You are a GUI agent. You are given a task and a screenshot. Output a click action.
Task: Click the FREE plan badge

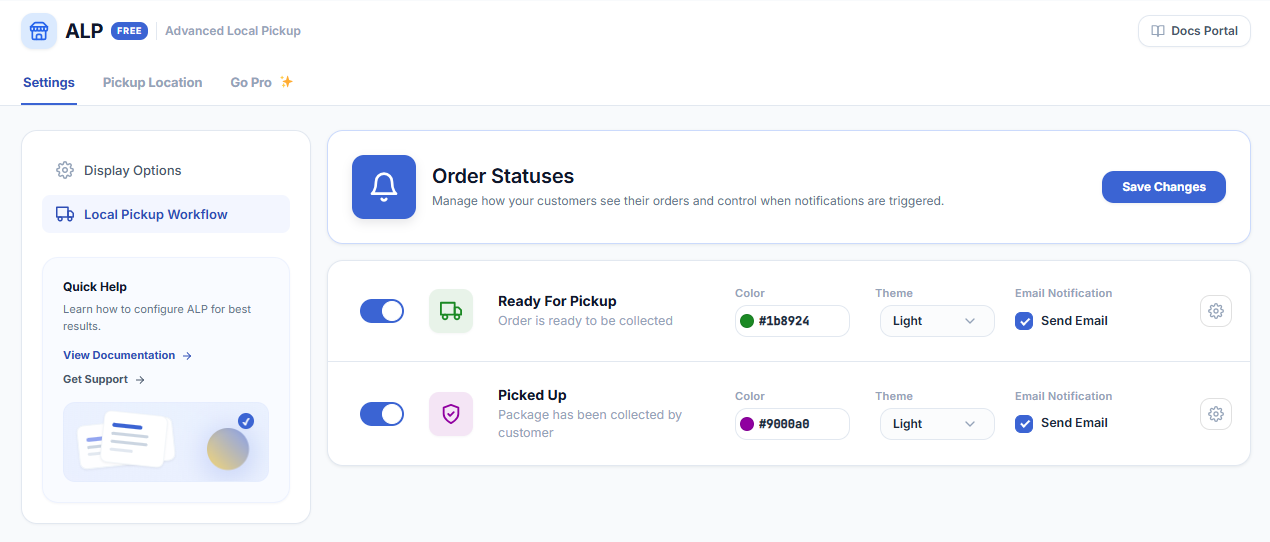pyautogui.click(x=129, y=31)
